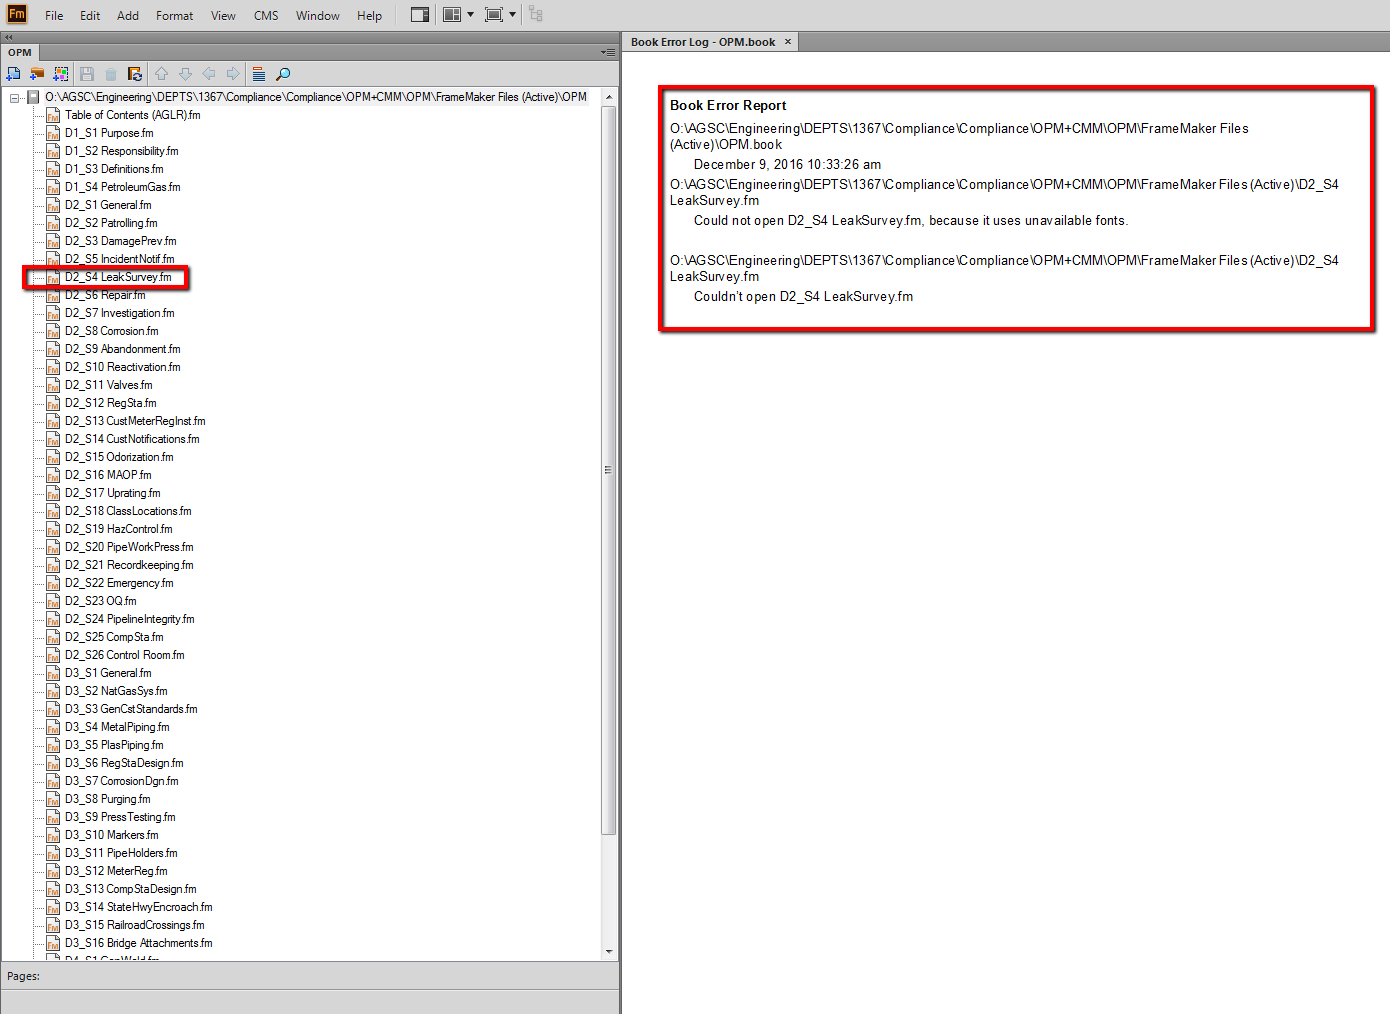1390x1014 pixels.
Task: Close the Book Error Log tab
Action: tap(788, 42)
